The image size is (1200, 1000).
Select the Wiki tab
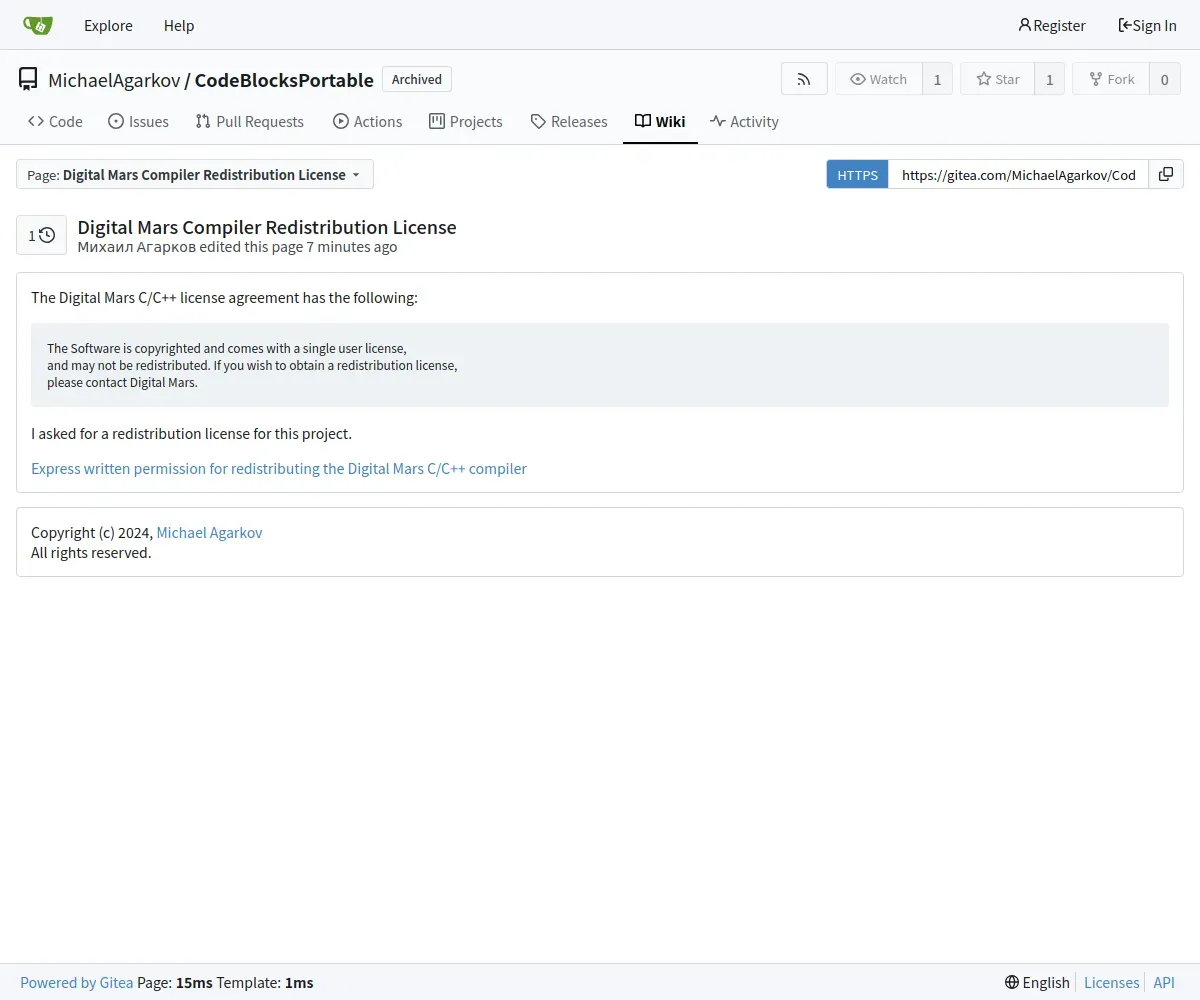[660, 121]
